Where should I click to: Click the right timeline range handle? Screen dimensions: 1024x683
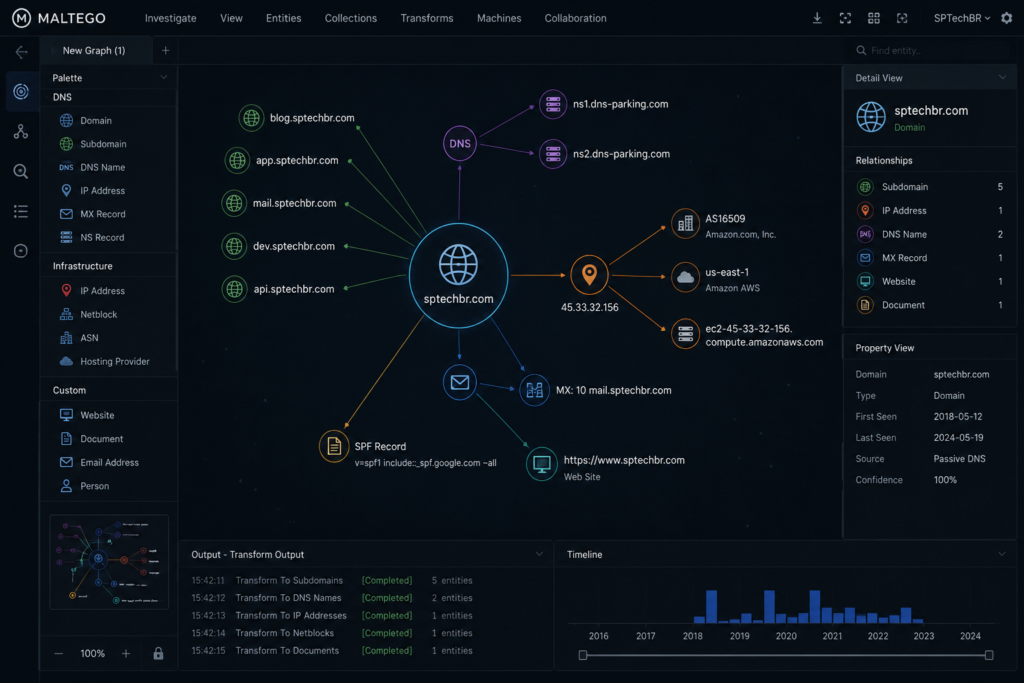tap(989, 655)
